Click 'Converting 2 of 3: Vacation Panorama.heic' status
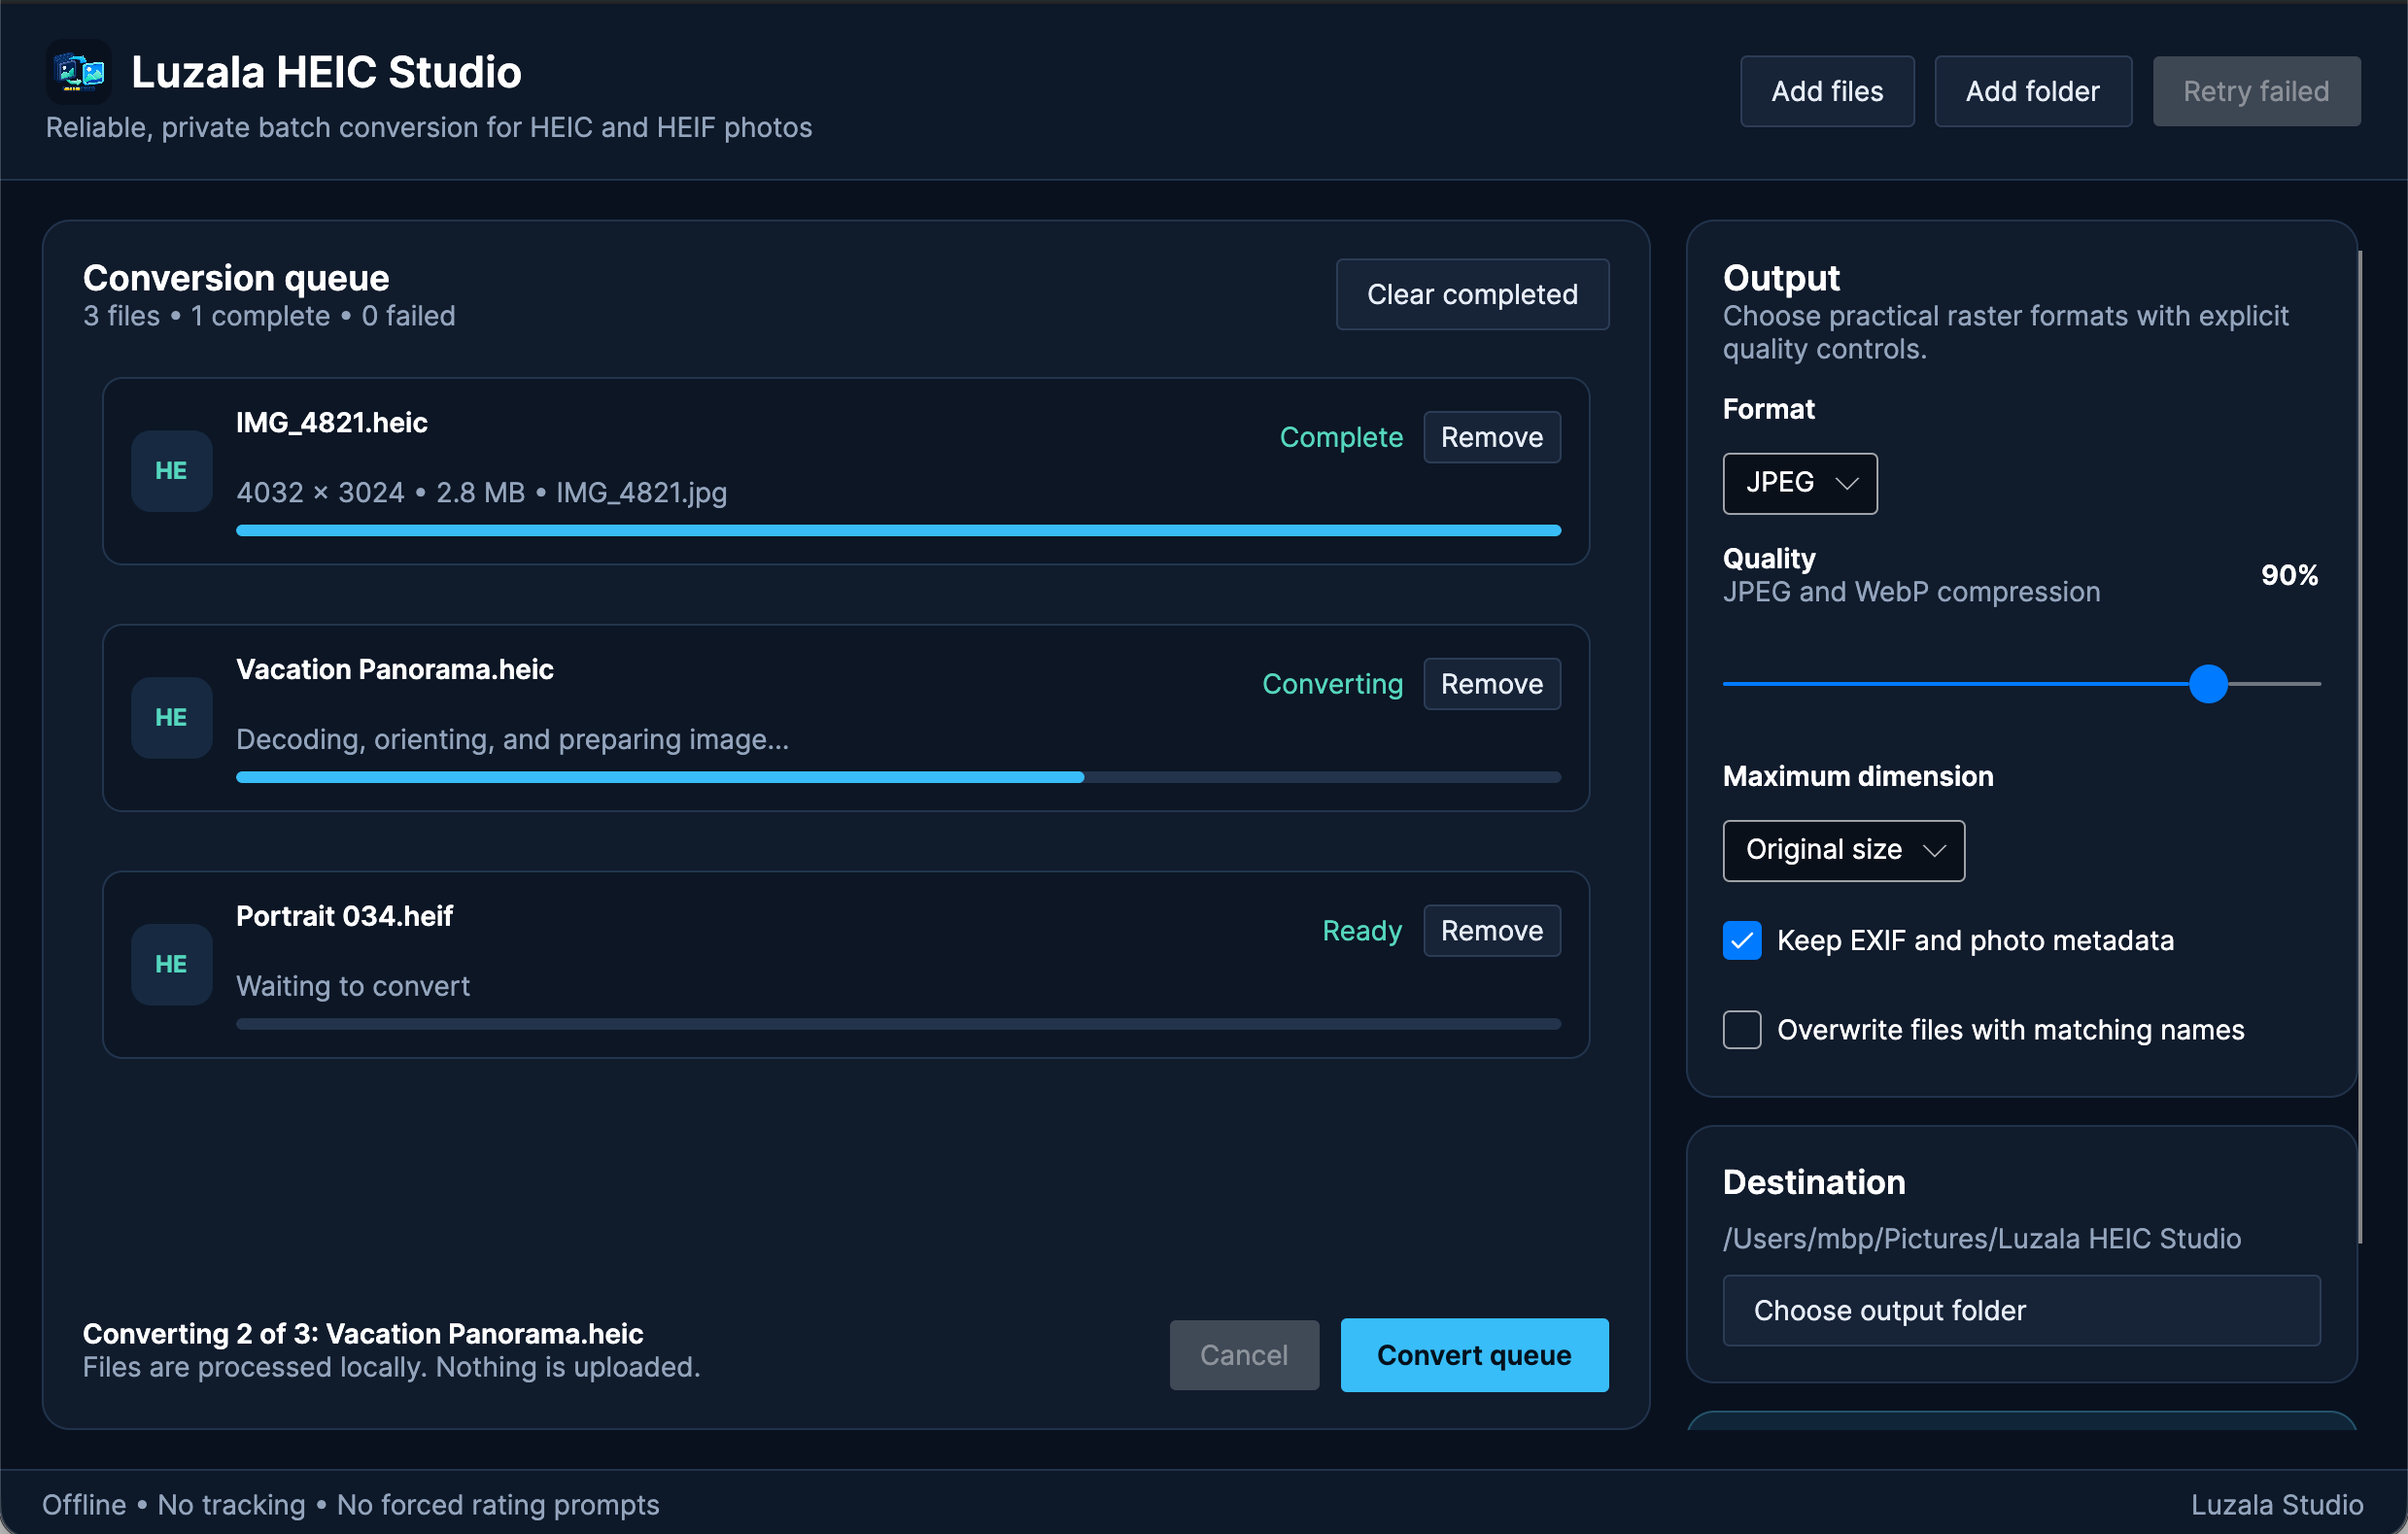Screen dimensions: 2408x1534 363,1335
